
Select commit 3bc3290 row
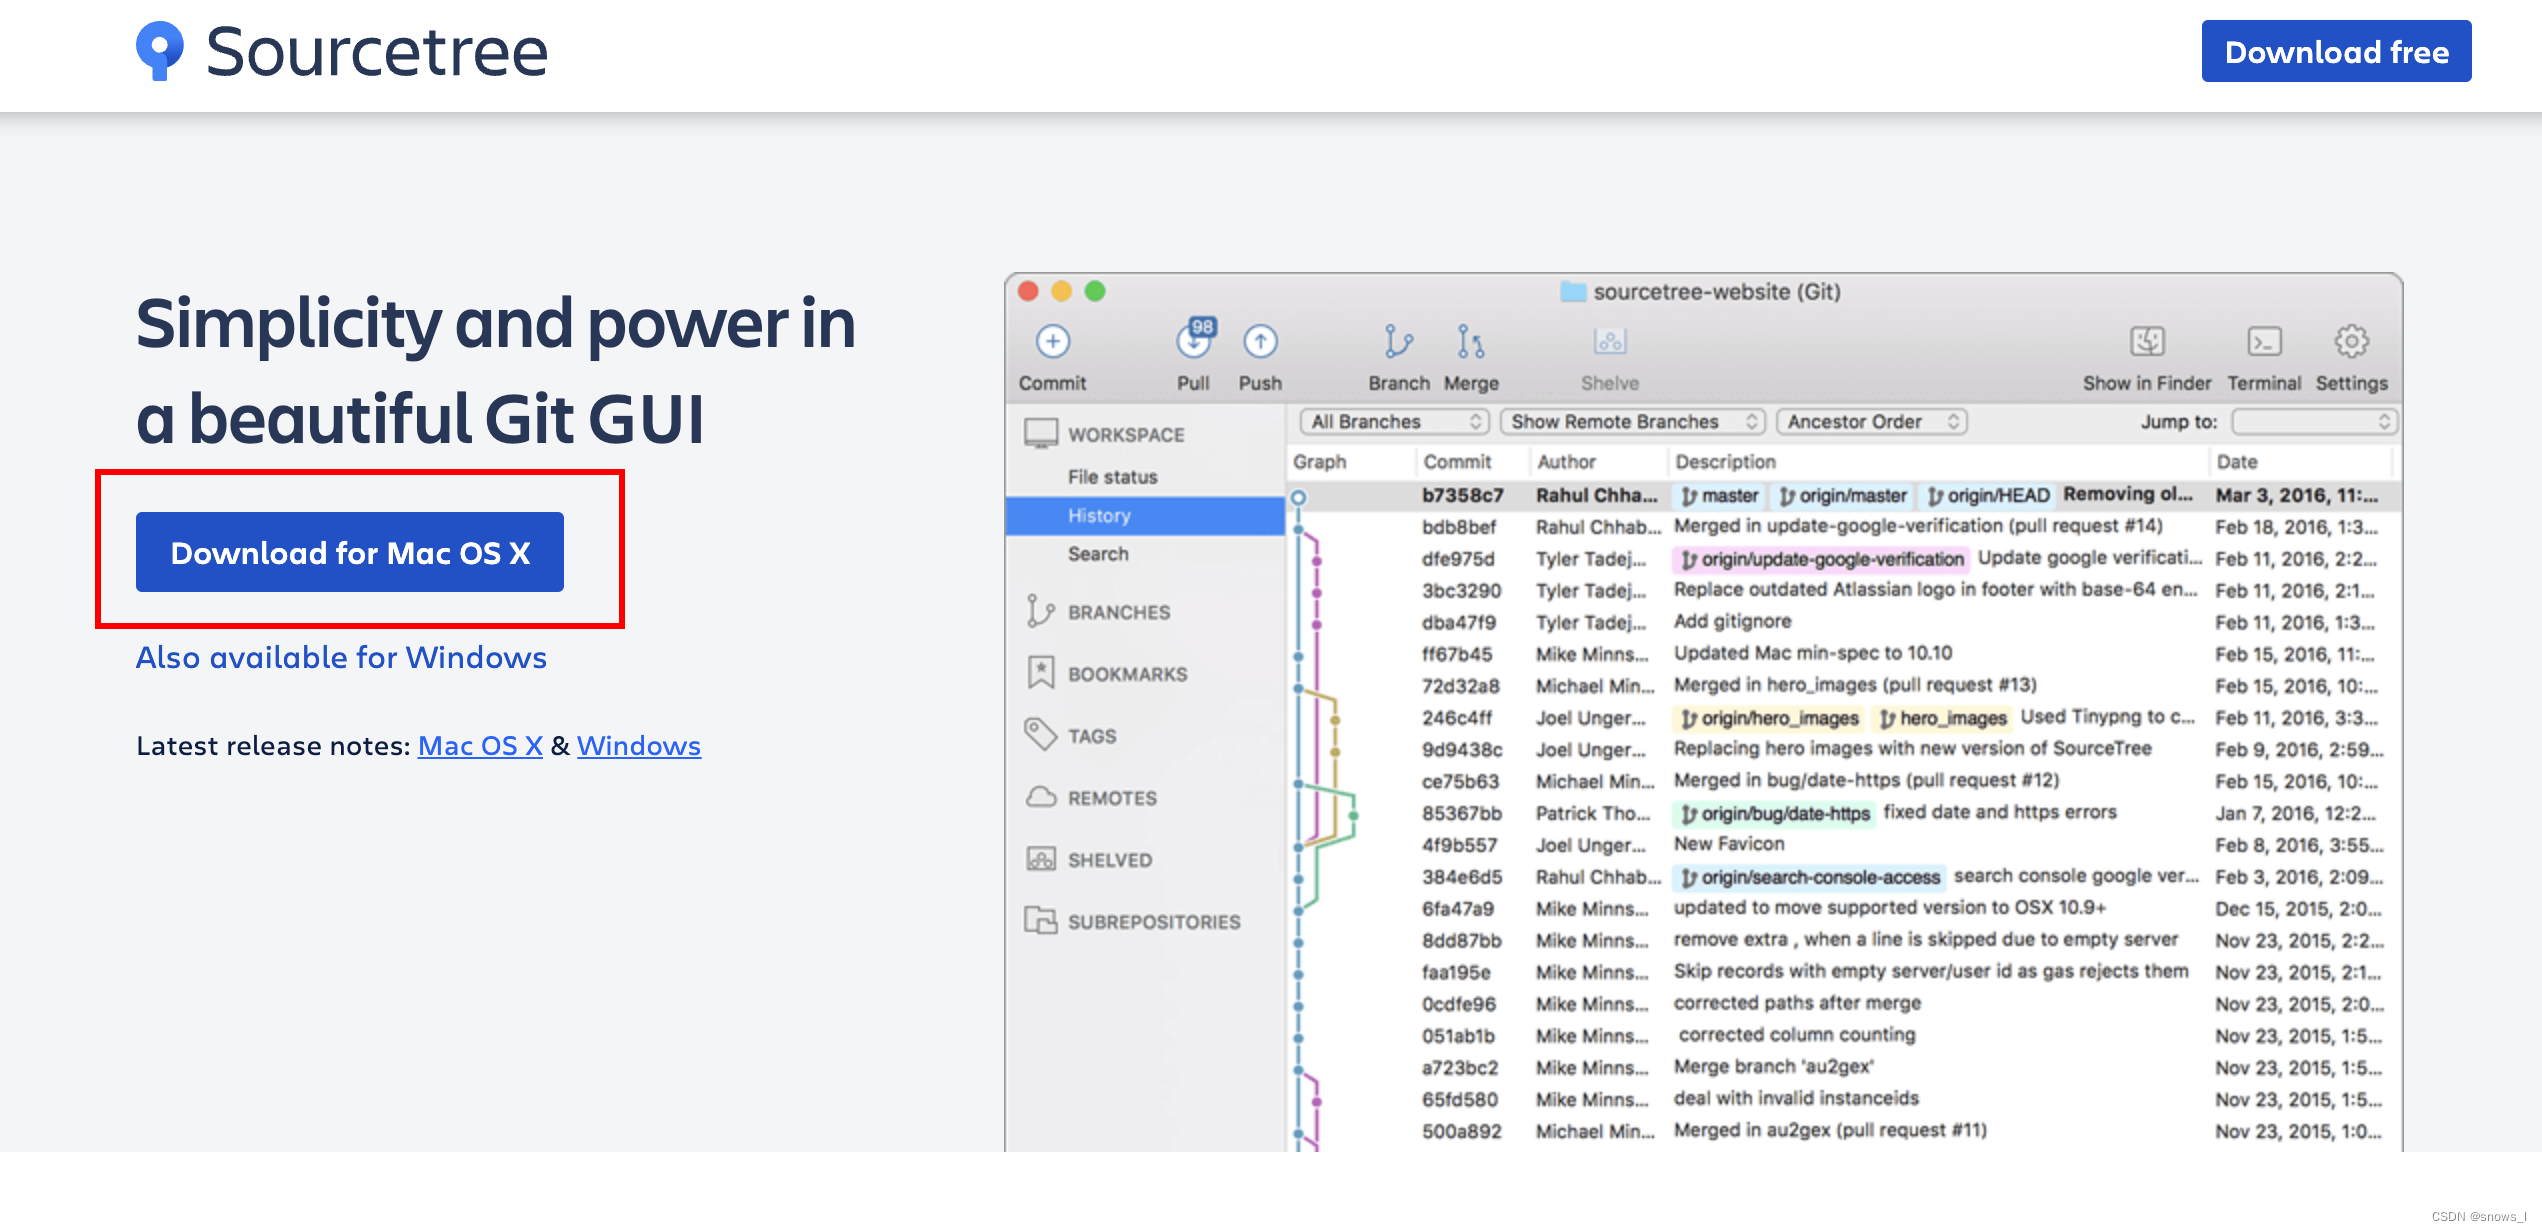point(1843,591)
